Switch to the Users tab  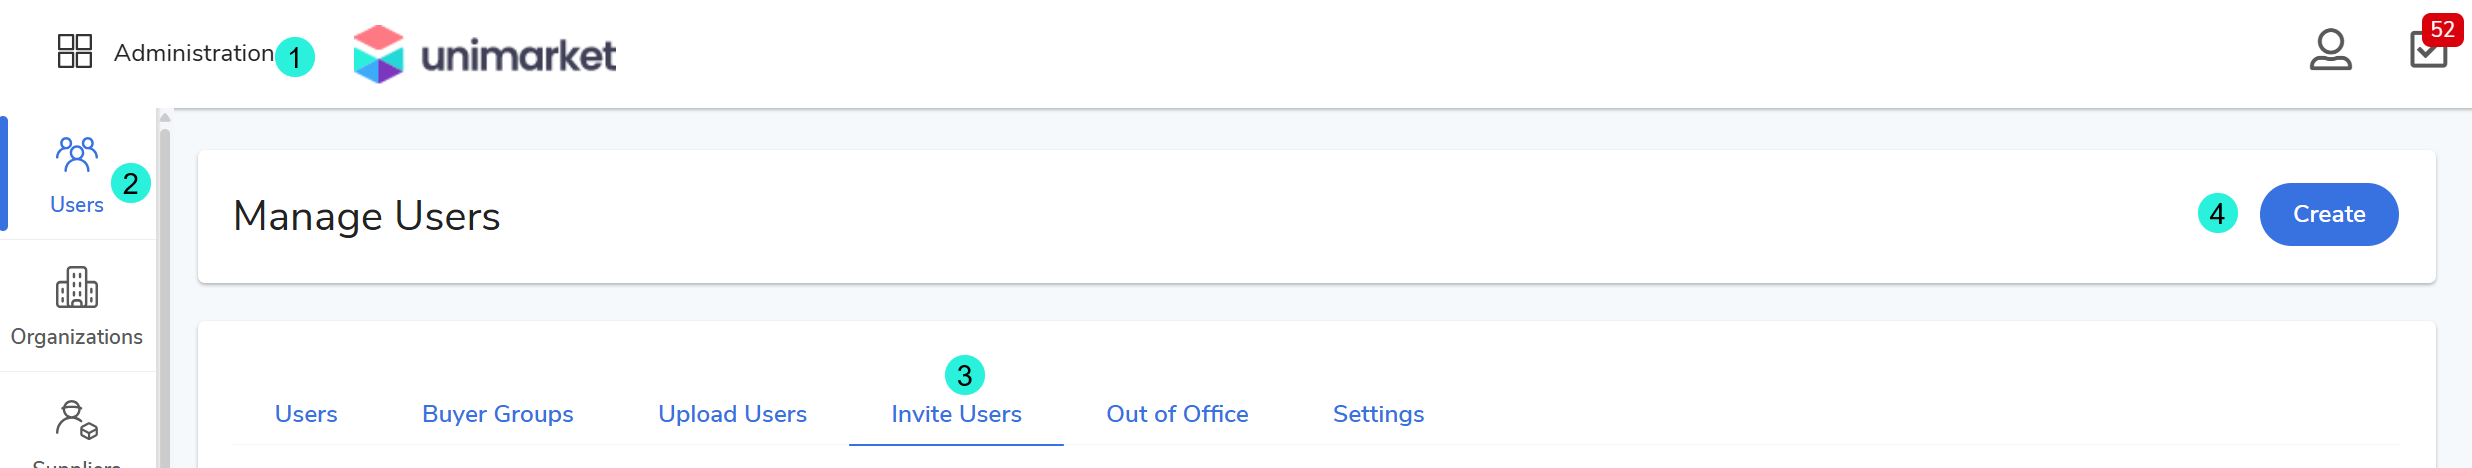pos(306,414)
